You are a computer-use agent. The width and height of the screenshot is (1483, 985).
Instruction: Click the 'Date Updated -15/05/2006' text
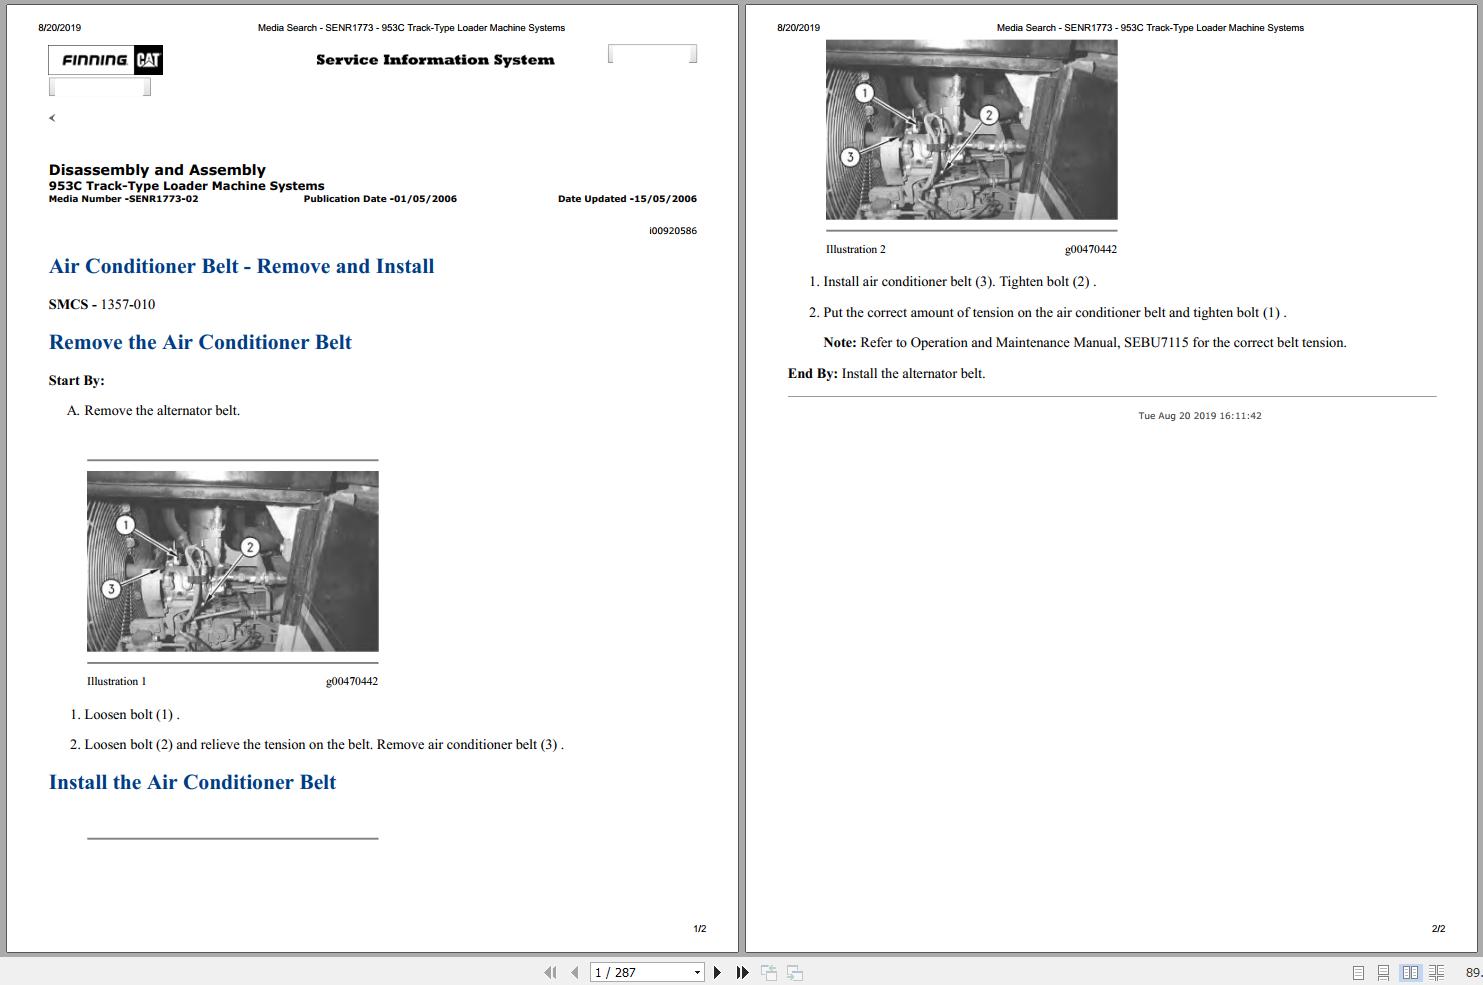[x=627, y=199]
